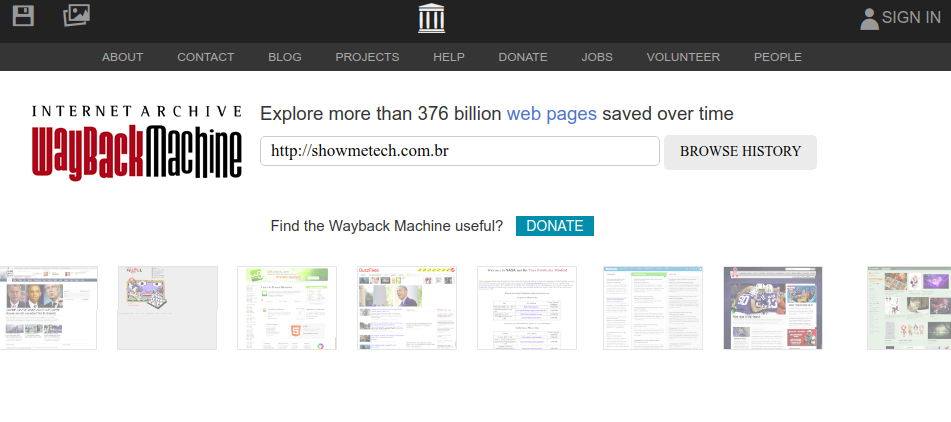Viewport: 951px width, 422px height.
Task: Click the user avatar icon
Action: [869, 18]
